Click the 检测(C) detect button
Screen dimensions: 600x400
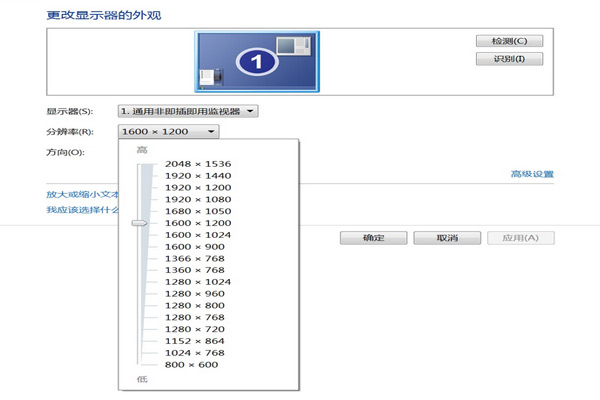coord(509,41)
